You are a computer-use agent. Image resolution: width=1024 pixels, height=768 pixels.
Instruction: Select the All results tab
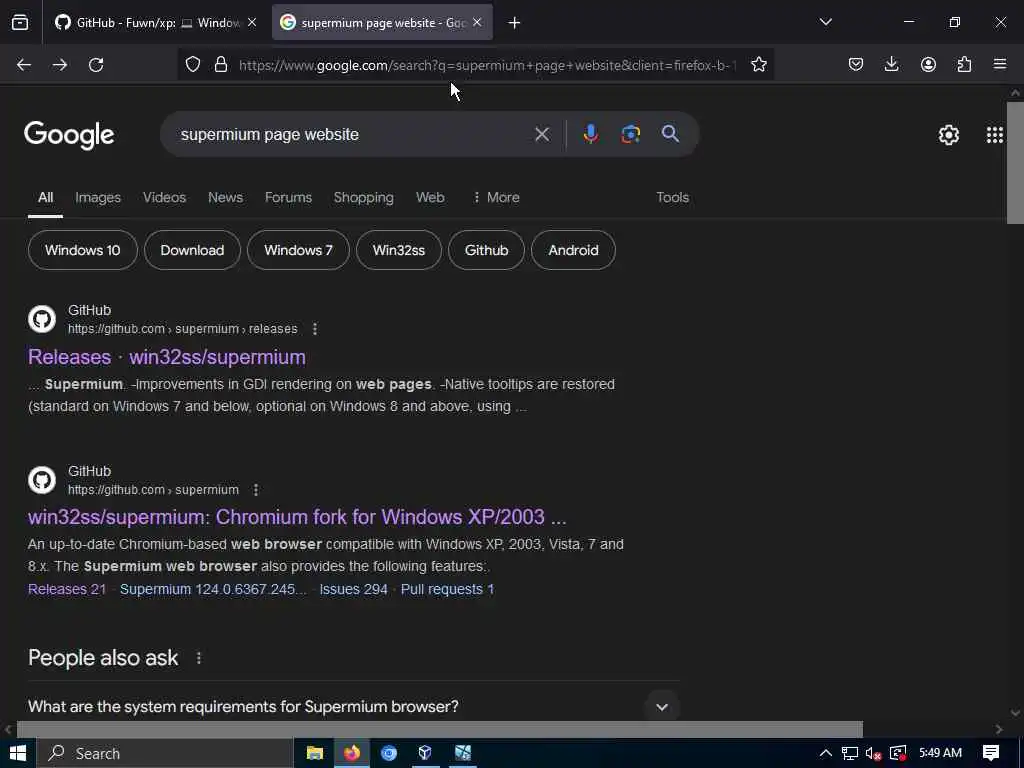click(x=45, y=197)
